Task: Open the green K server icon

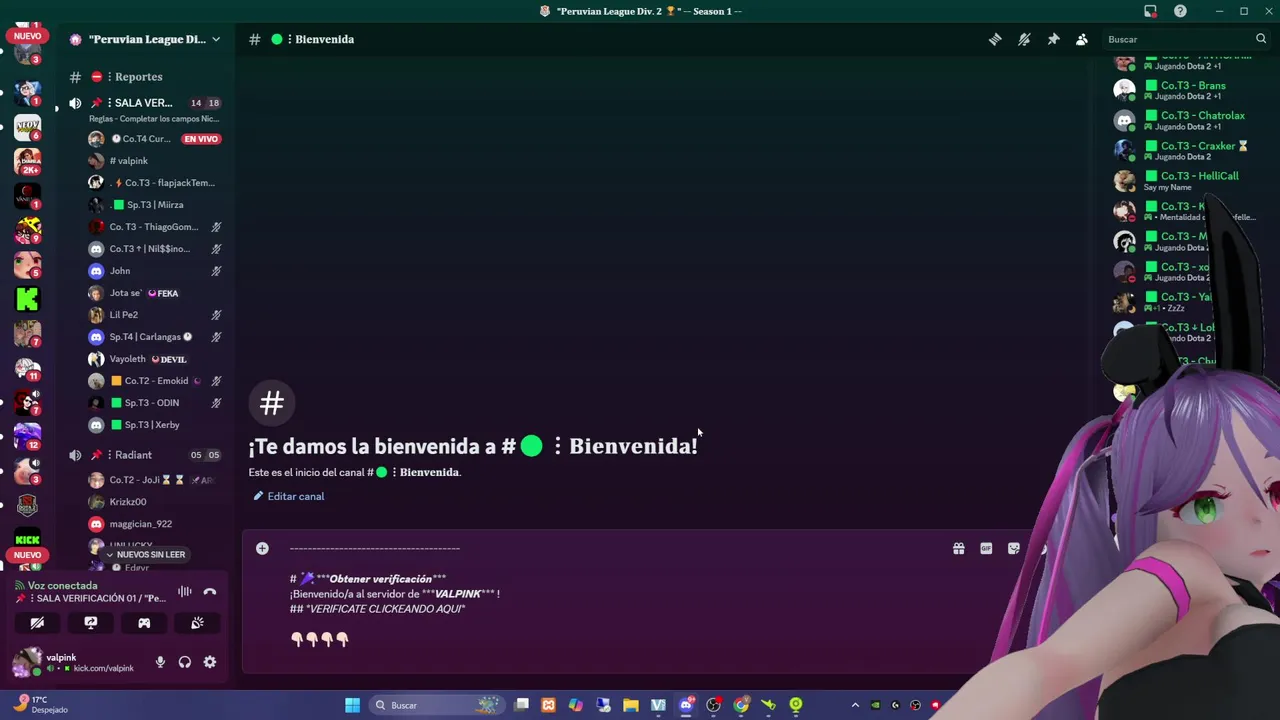Action: (27, 298)
